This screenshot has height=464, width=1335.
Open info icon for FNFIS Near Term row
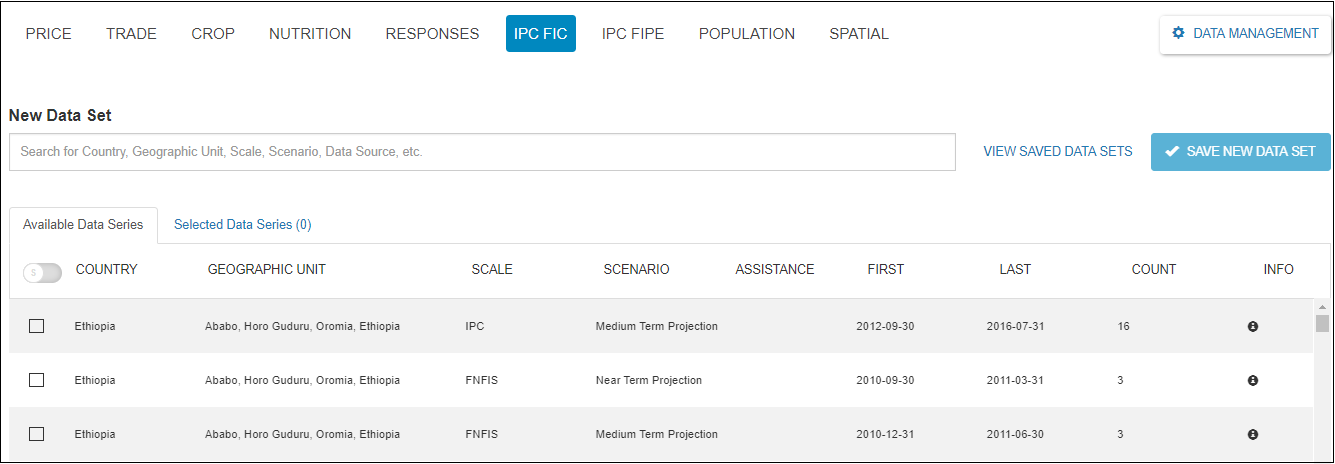click(x=1252, y=381)
